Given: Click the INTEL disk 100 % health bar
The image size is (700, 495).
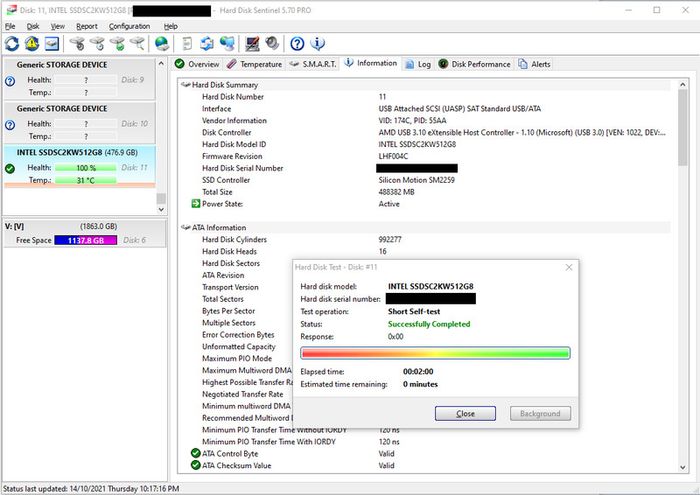Looking at the screenshot, I should click(x=86, y=168).
